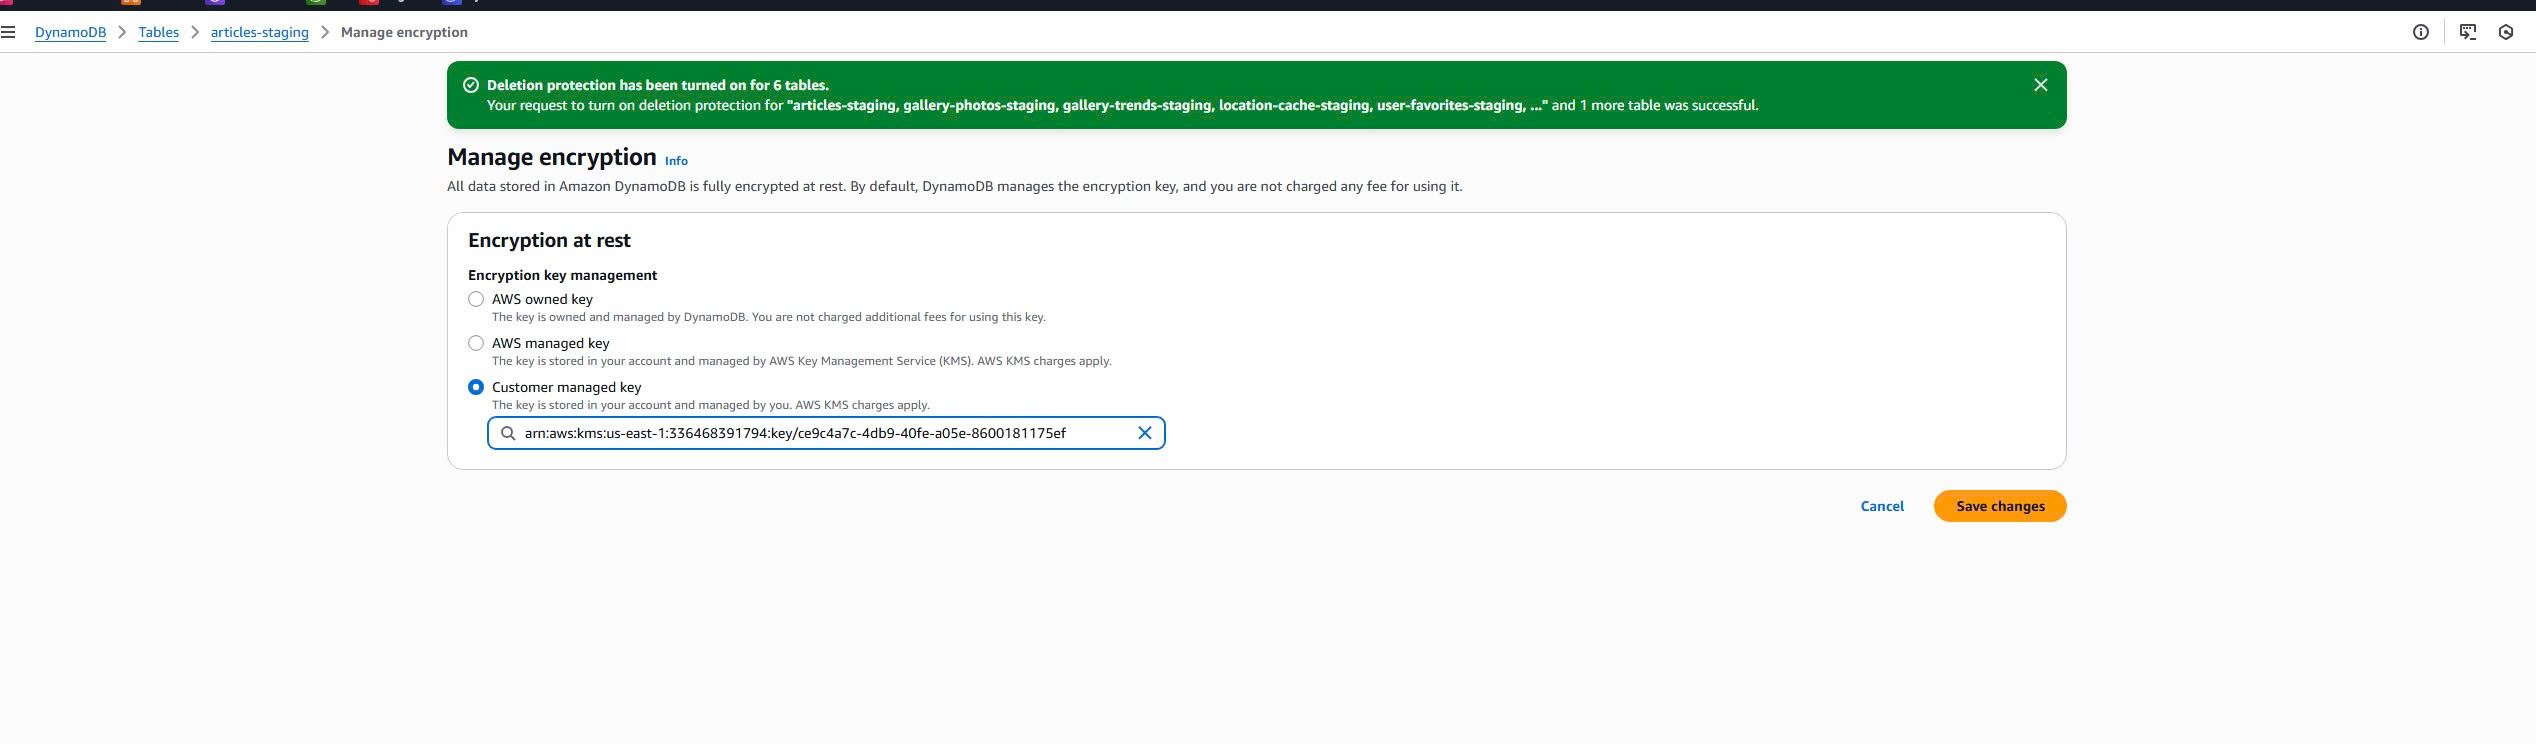Cancel the encryption changes
This screenshot has height=744, width=2536.
1882,506
